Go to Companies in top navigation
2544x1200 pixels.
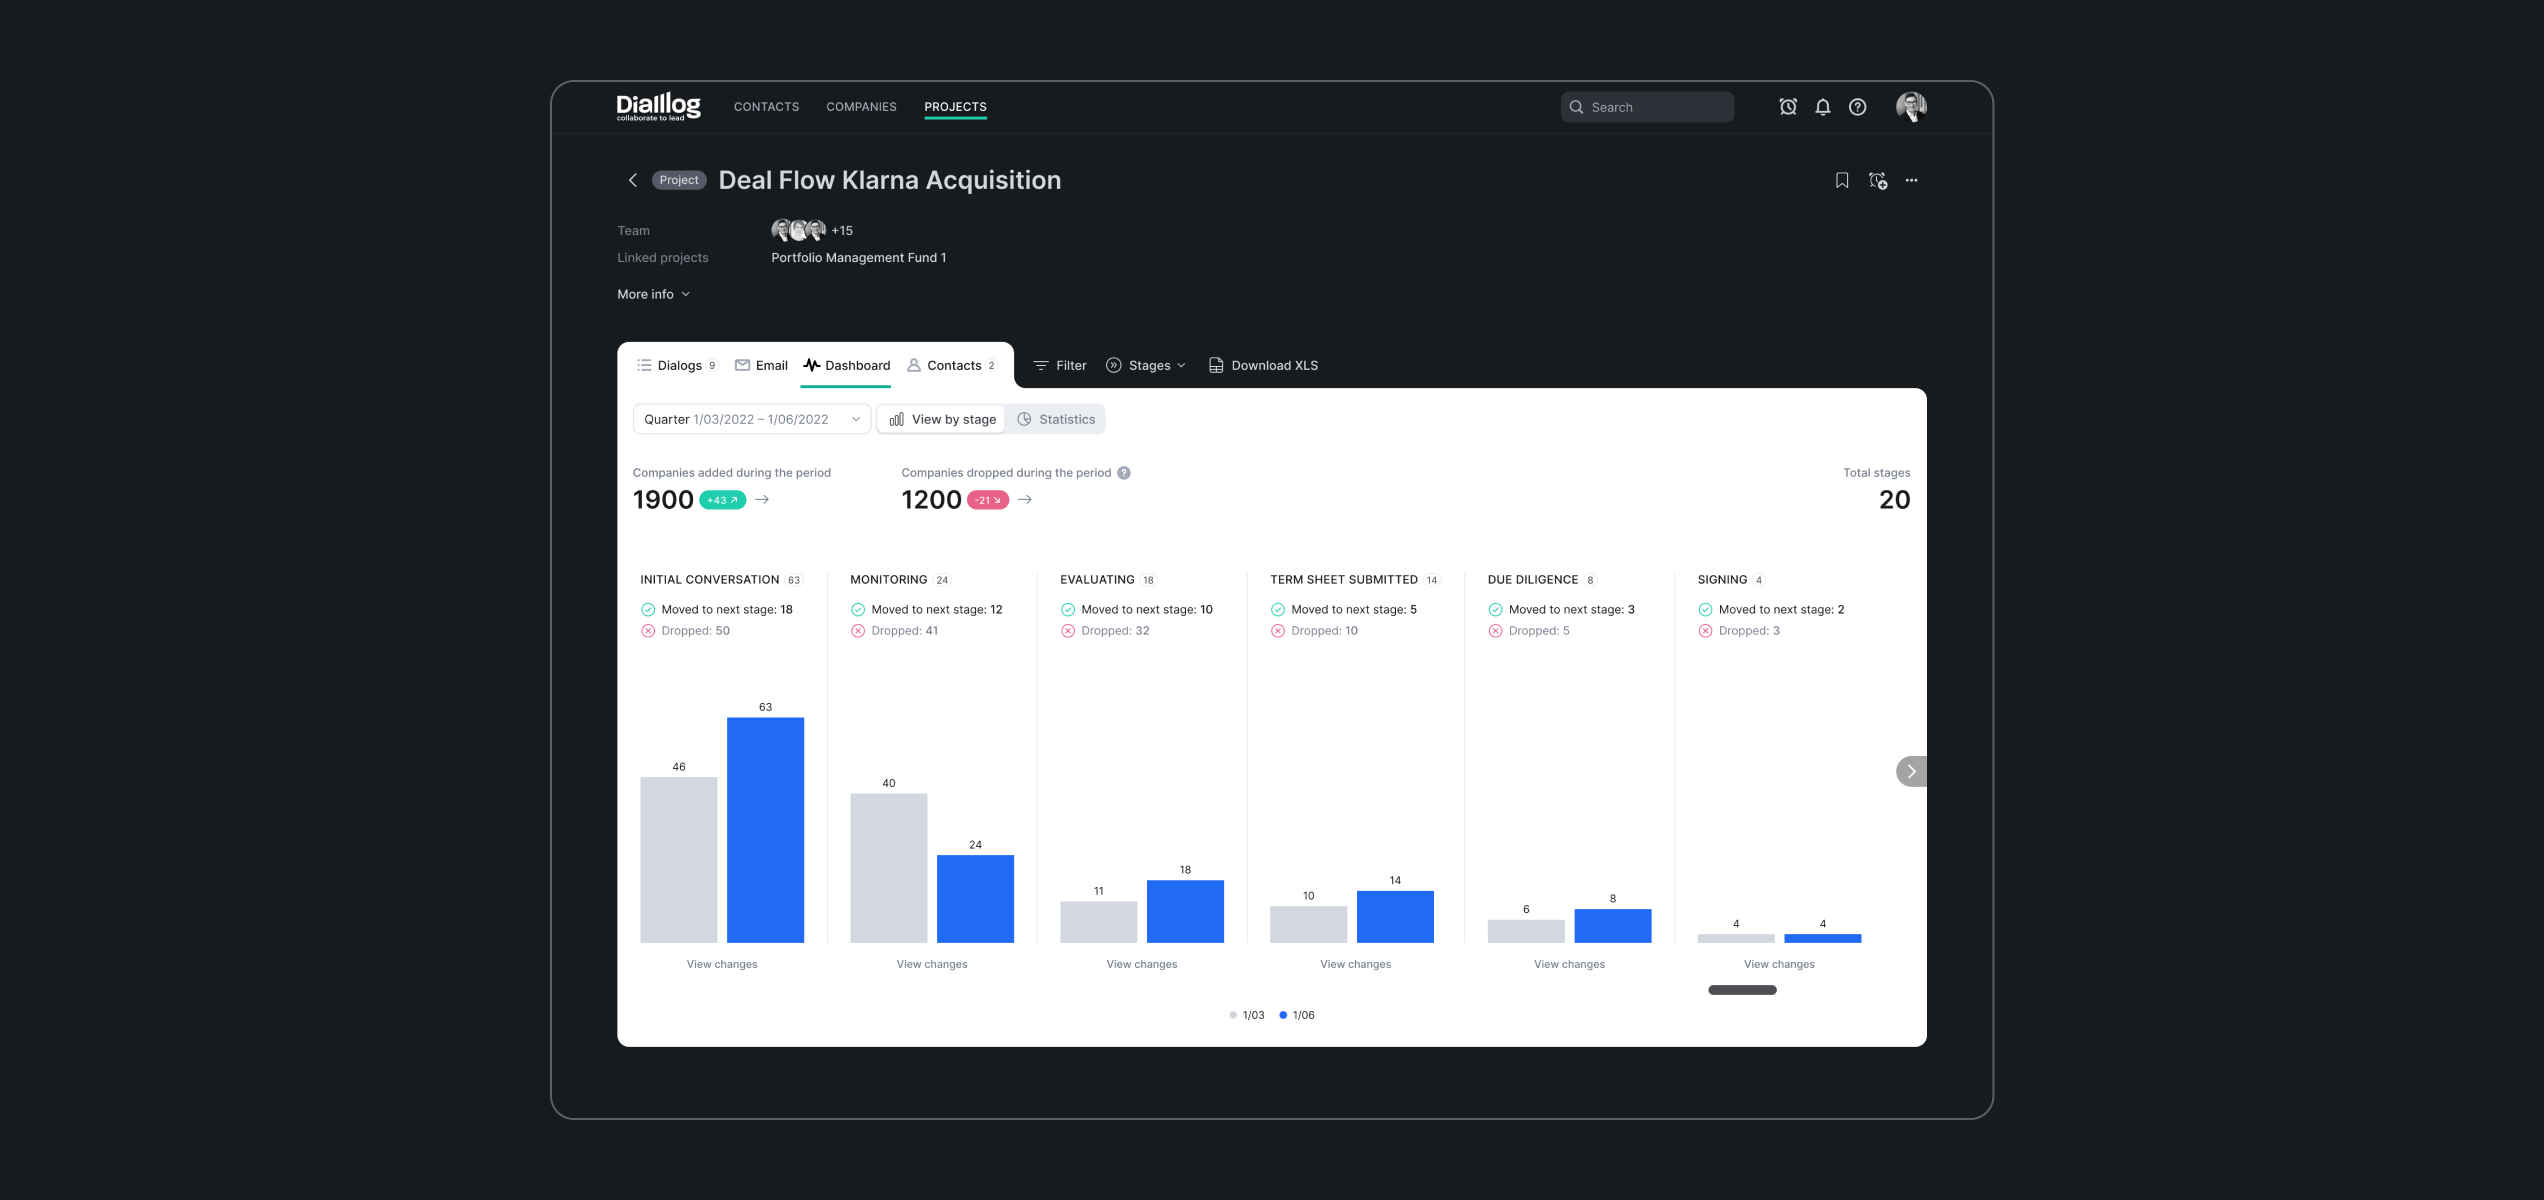pyautogui.click(x=861, y=107)
